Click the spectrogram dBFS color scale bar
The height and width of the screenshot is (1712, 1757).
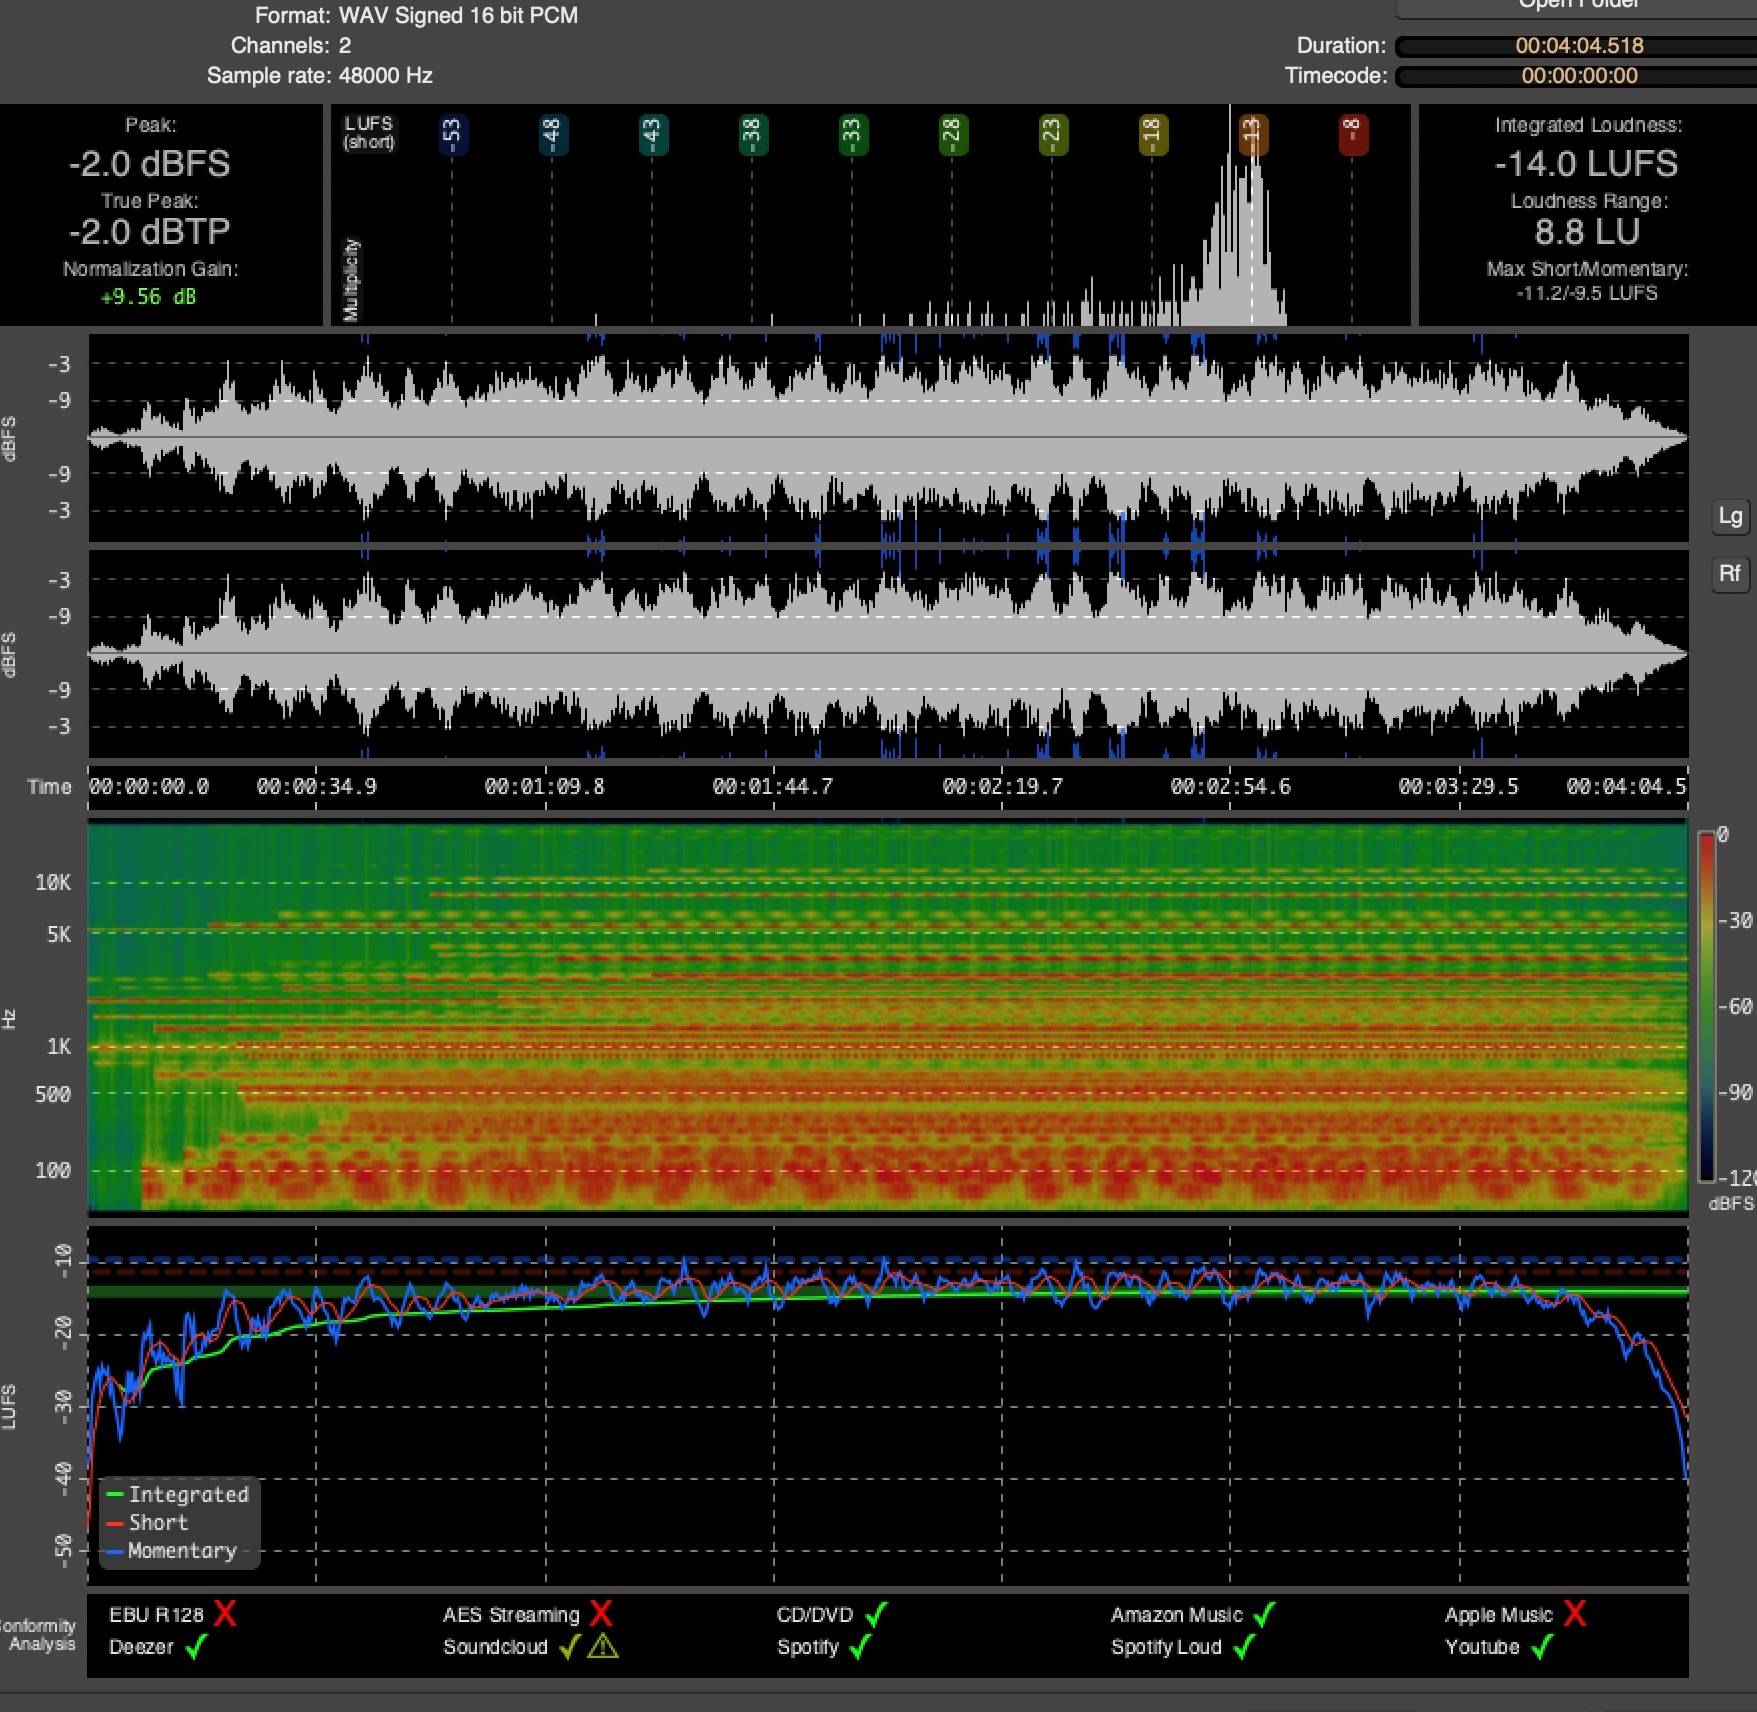click(x=1706, y=1005)
